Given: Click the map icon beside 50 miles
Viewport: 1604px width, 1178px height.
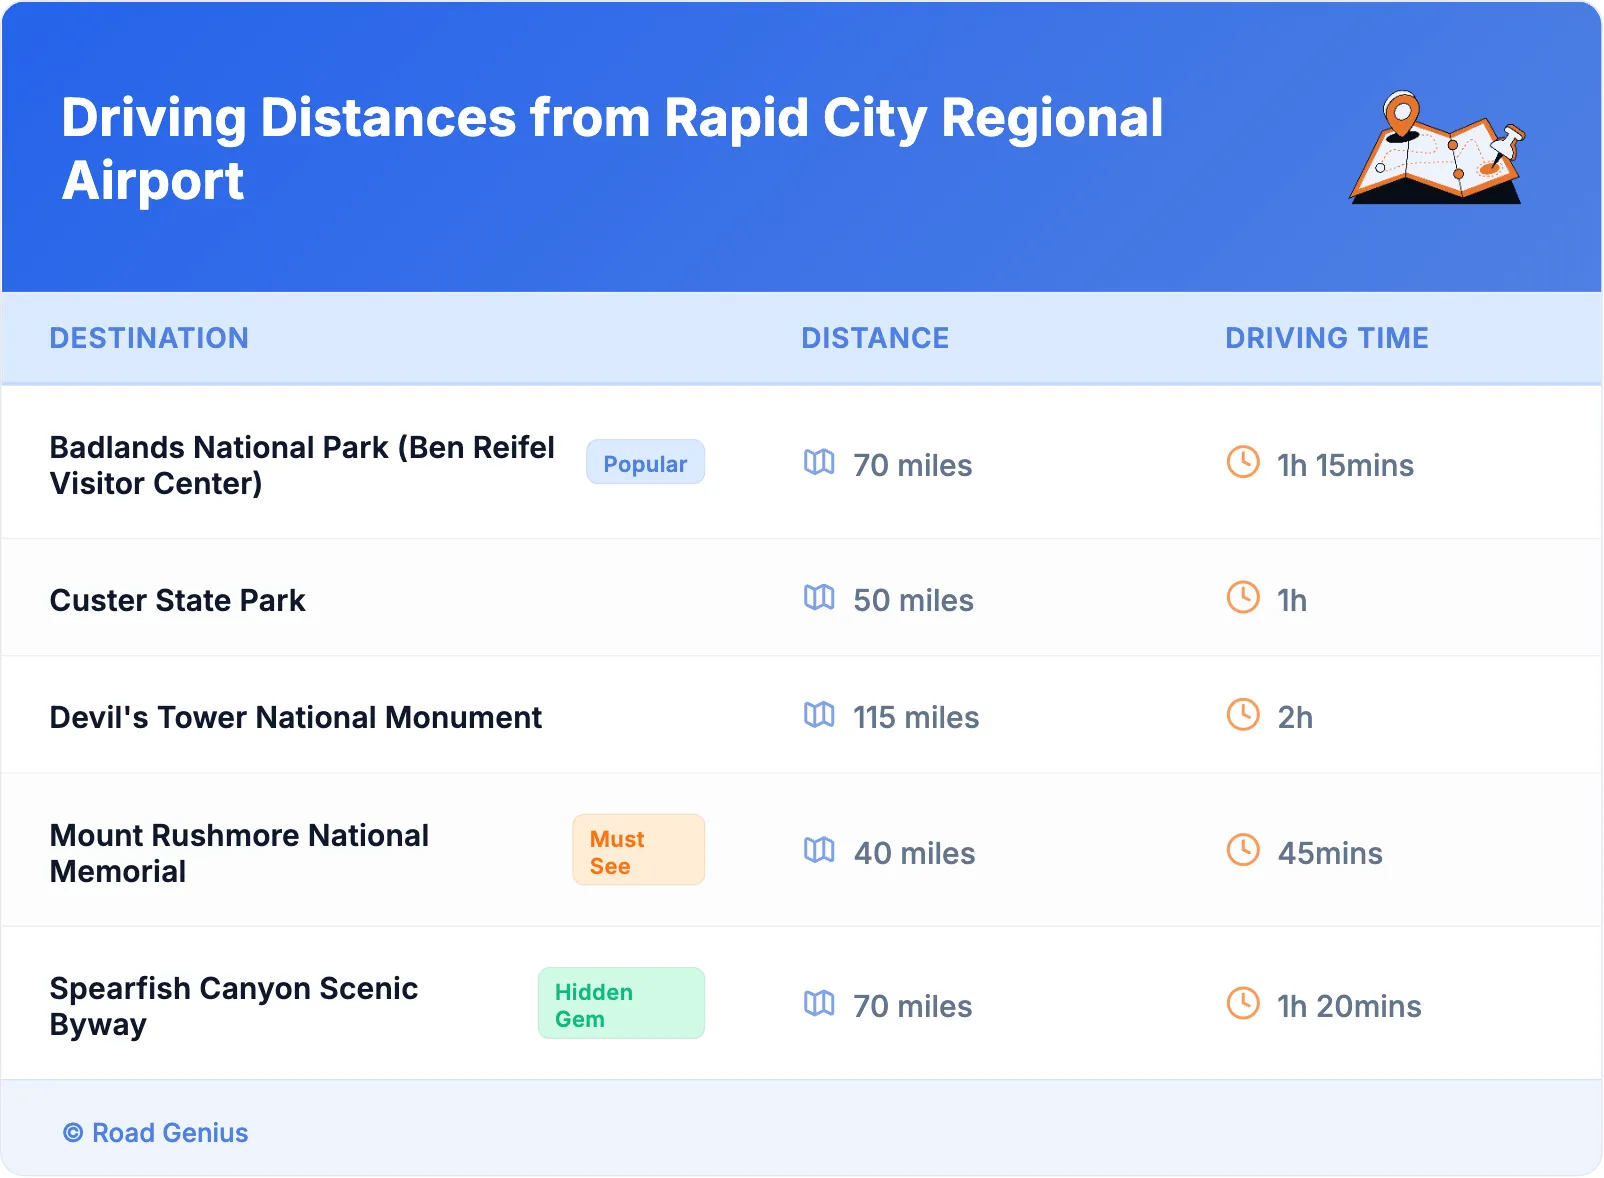Looking at the screenshot, I should [819, 597].
